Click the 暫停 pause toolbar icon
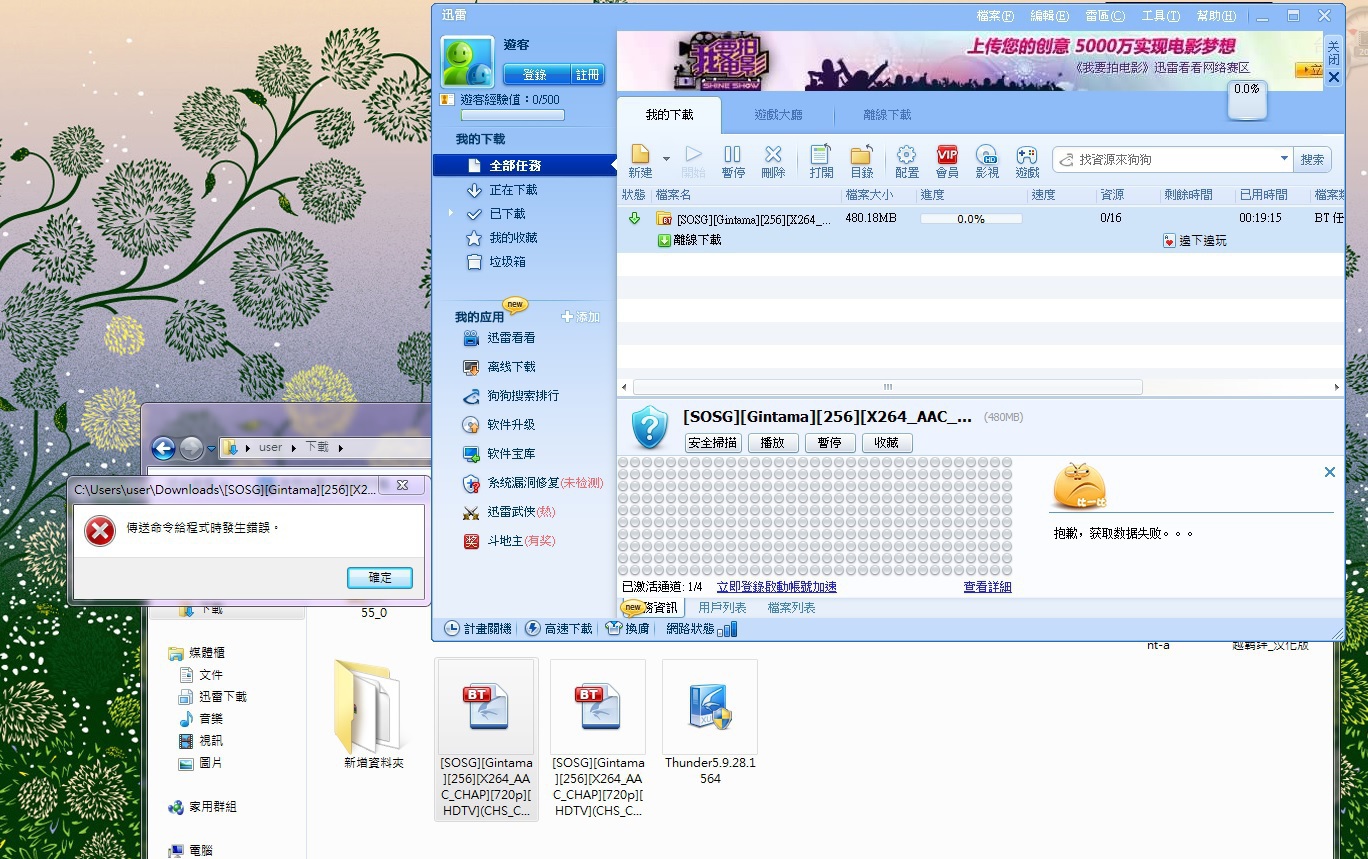Image resolution: width=1368 pixels, height=859 pixels. 733,155
